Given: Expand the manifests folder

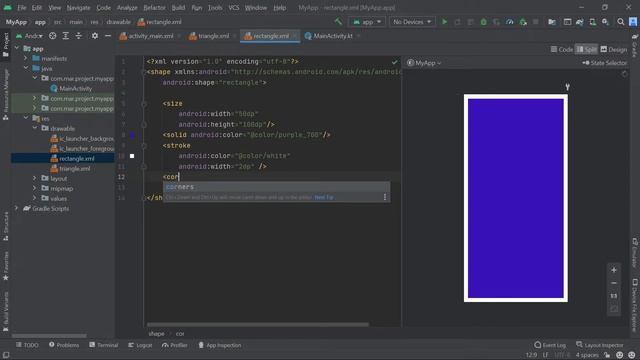Looking at the screenshot, I should (26, 58).
